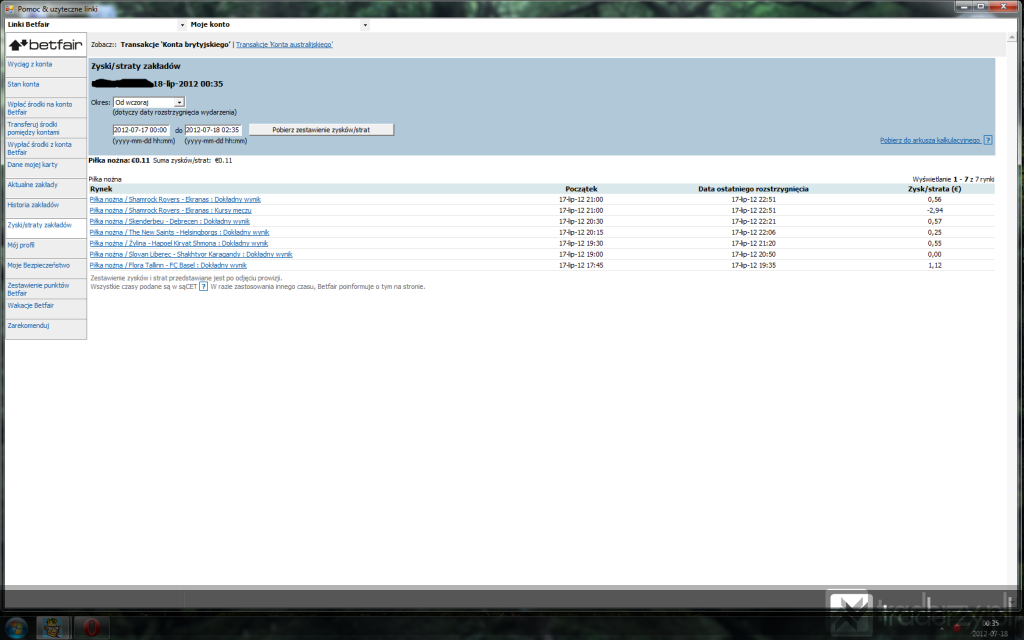Open help icon beside spreadsheet download link
Image resolution: width=1024 pixels, height=640 pixels.
(988, 140)
